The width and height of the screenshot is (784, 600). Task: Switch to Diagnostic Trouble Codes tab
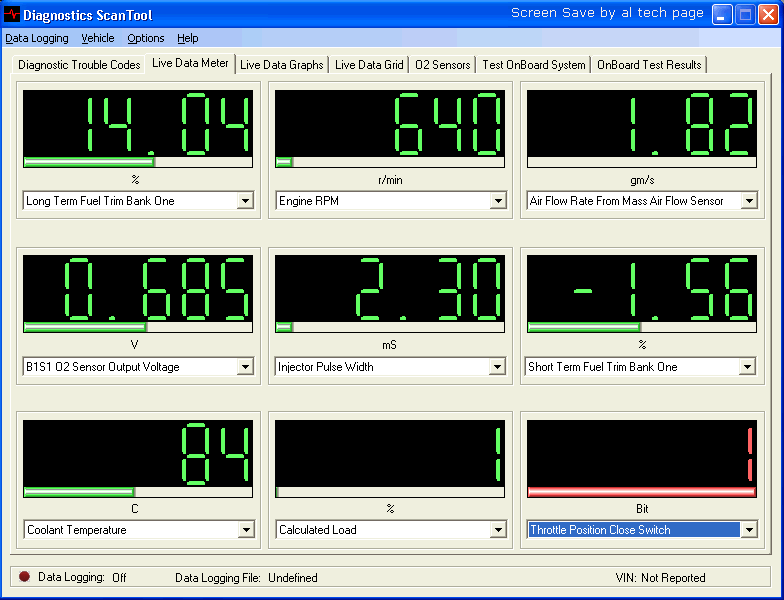click(79, 65)
